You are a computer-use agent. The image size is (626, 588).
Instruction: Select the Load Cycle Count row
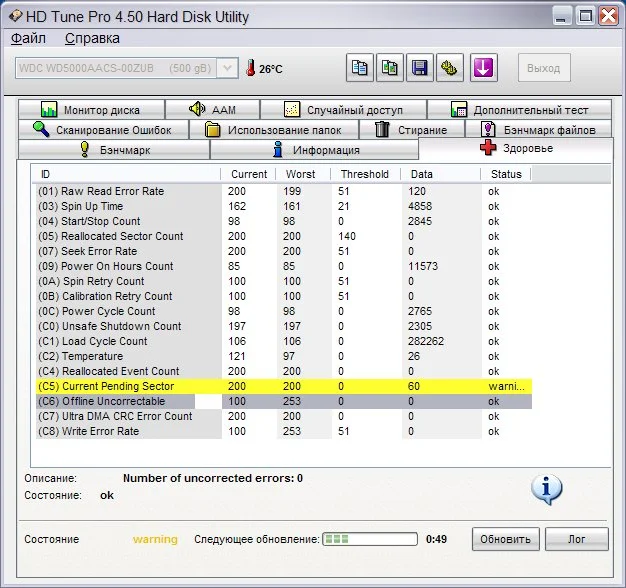pos(284,341)
